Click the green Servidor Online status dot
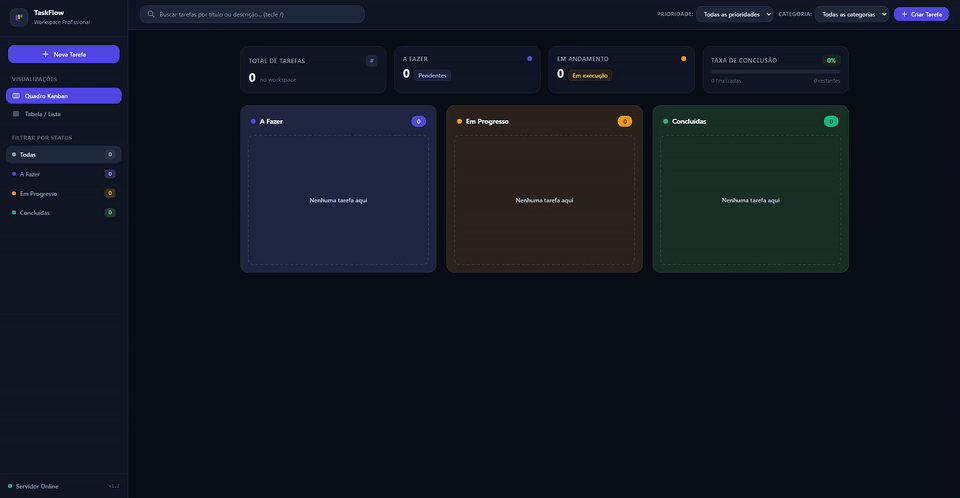The height and width of the screenshot is (498, 960). 10,486
